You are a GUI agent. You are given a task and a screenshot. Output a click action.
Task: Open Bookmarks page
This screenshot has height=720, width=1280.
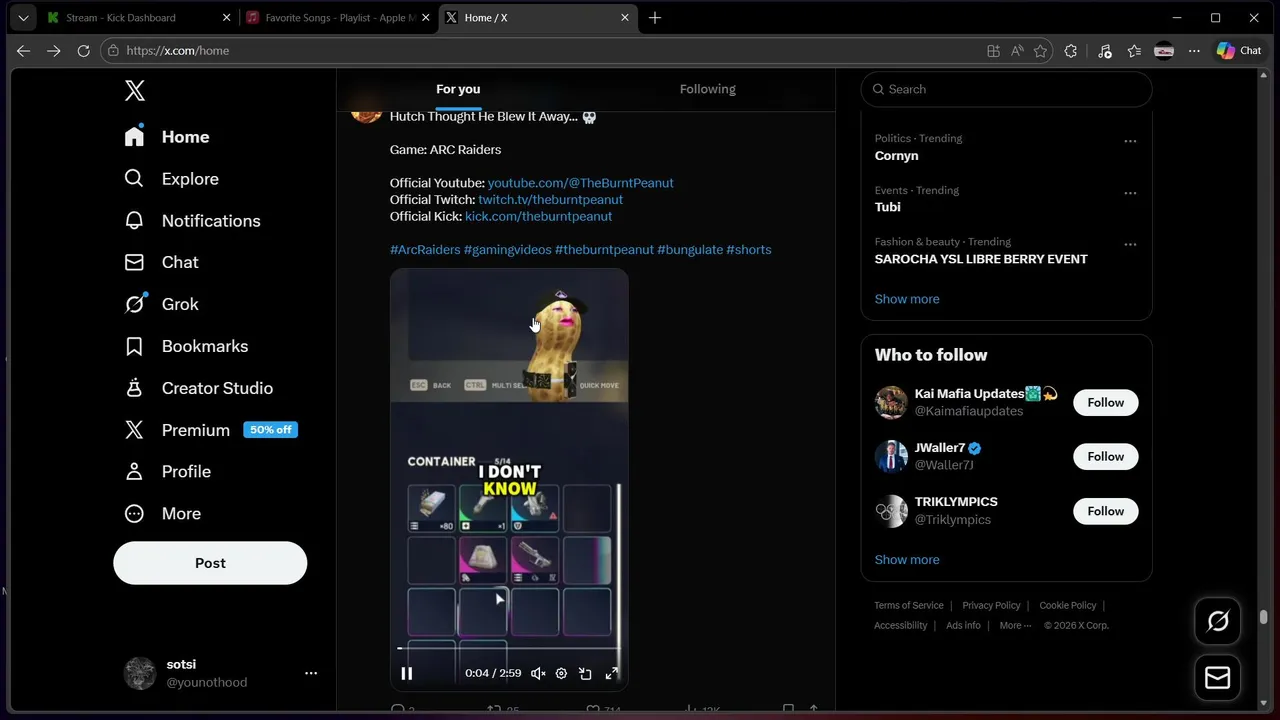pyautogui.click(x=187, y=346)
